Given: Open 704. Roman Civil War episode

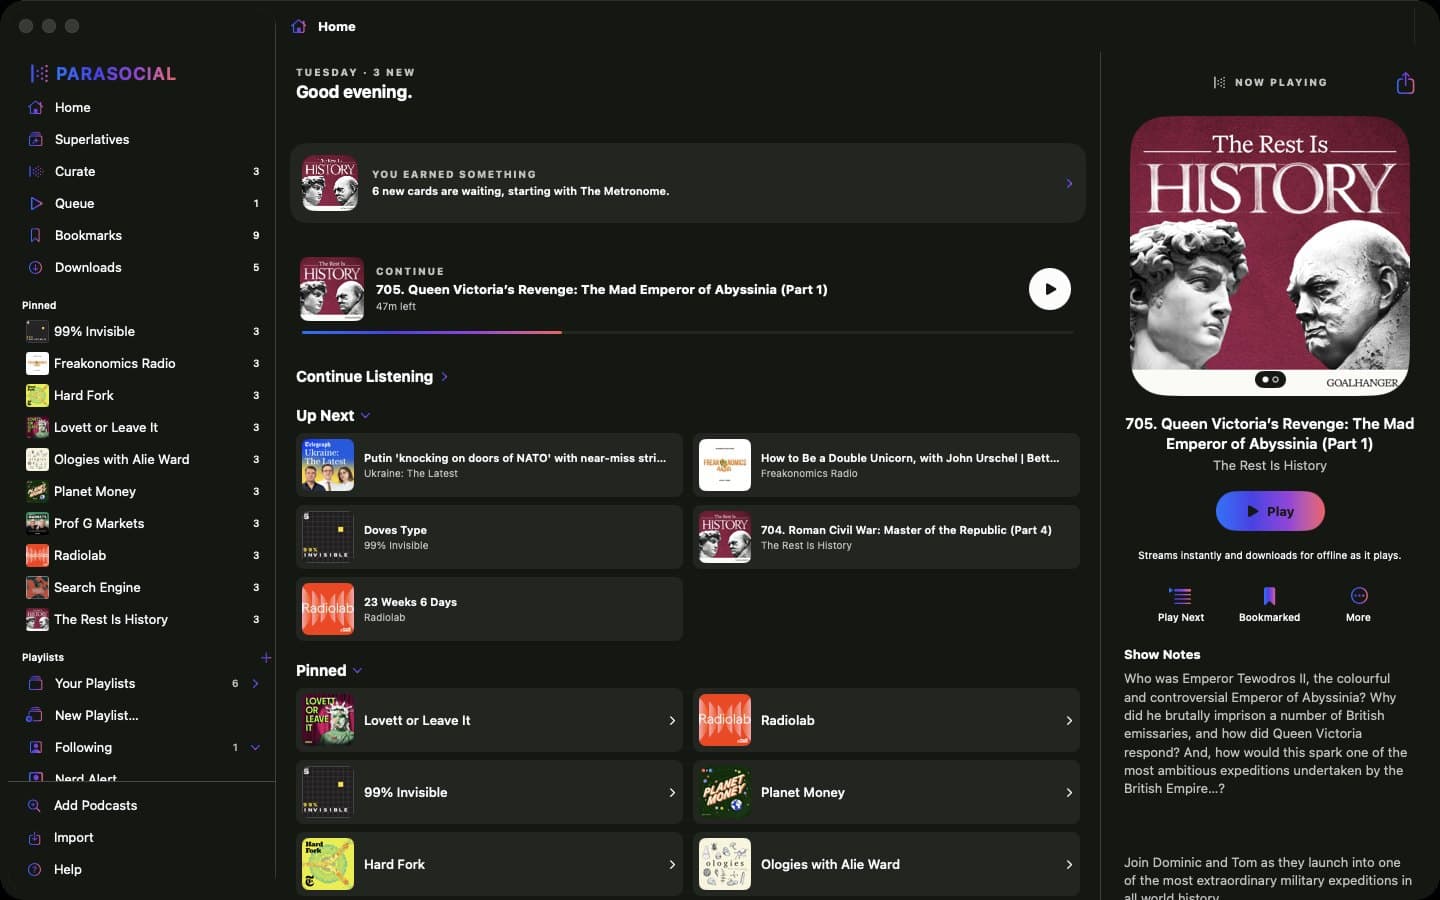Looking at the screenshot, I should click(x=886, y=537).
